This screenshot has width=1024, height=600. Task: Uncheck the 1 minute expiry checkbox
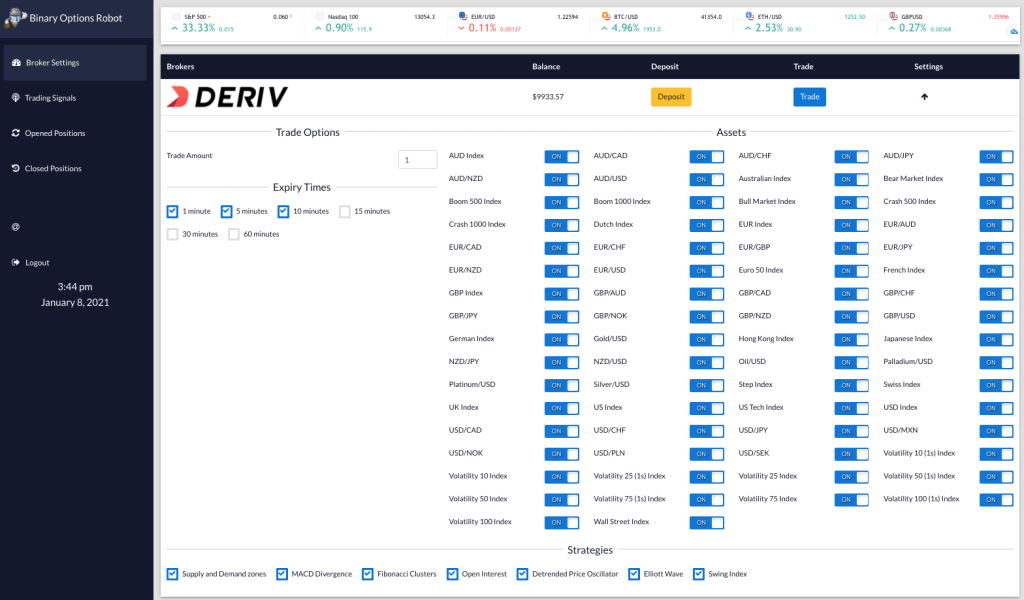[172, 212]
